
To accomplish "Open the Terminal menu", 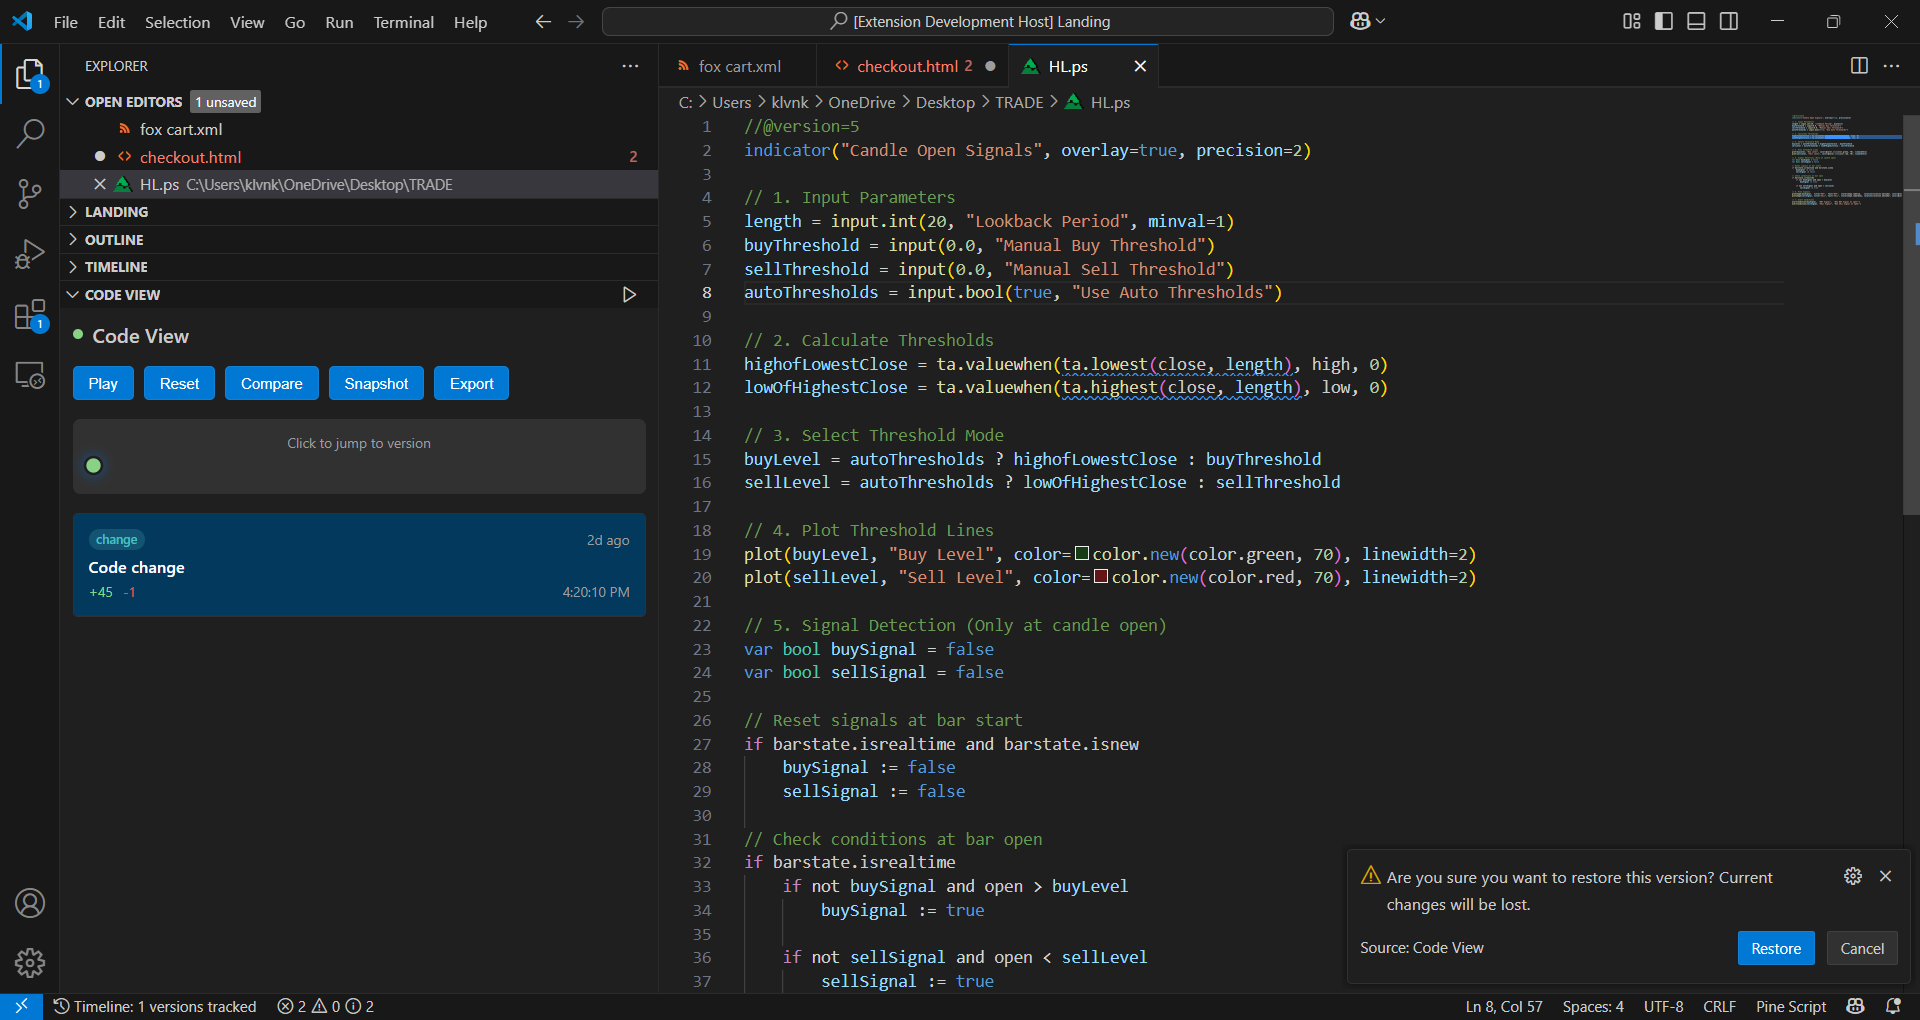I will [x=403, y=22].
